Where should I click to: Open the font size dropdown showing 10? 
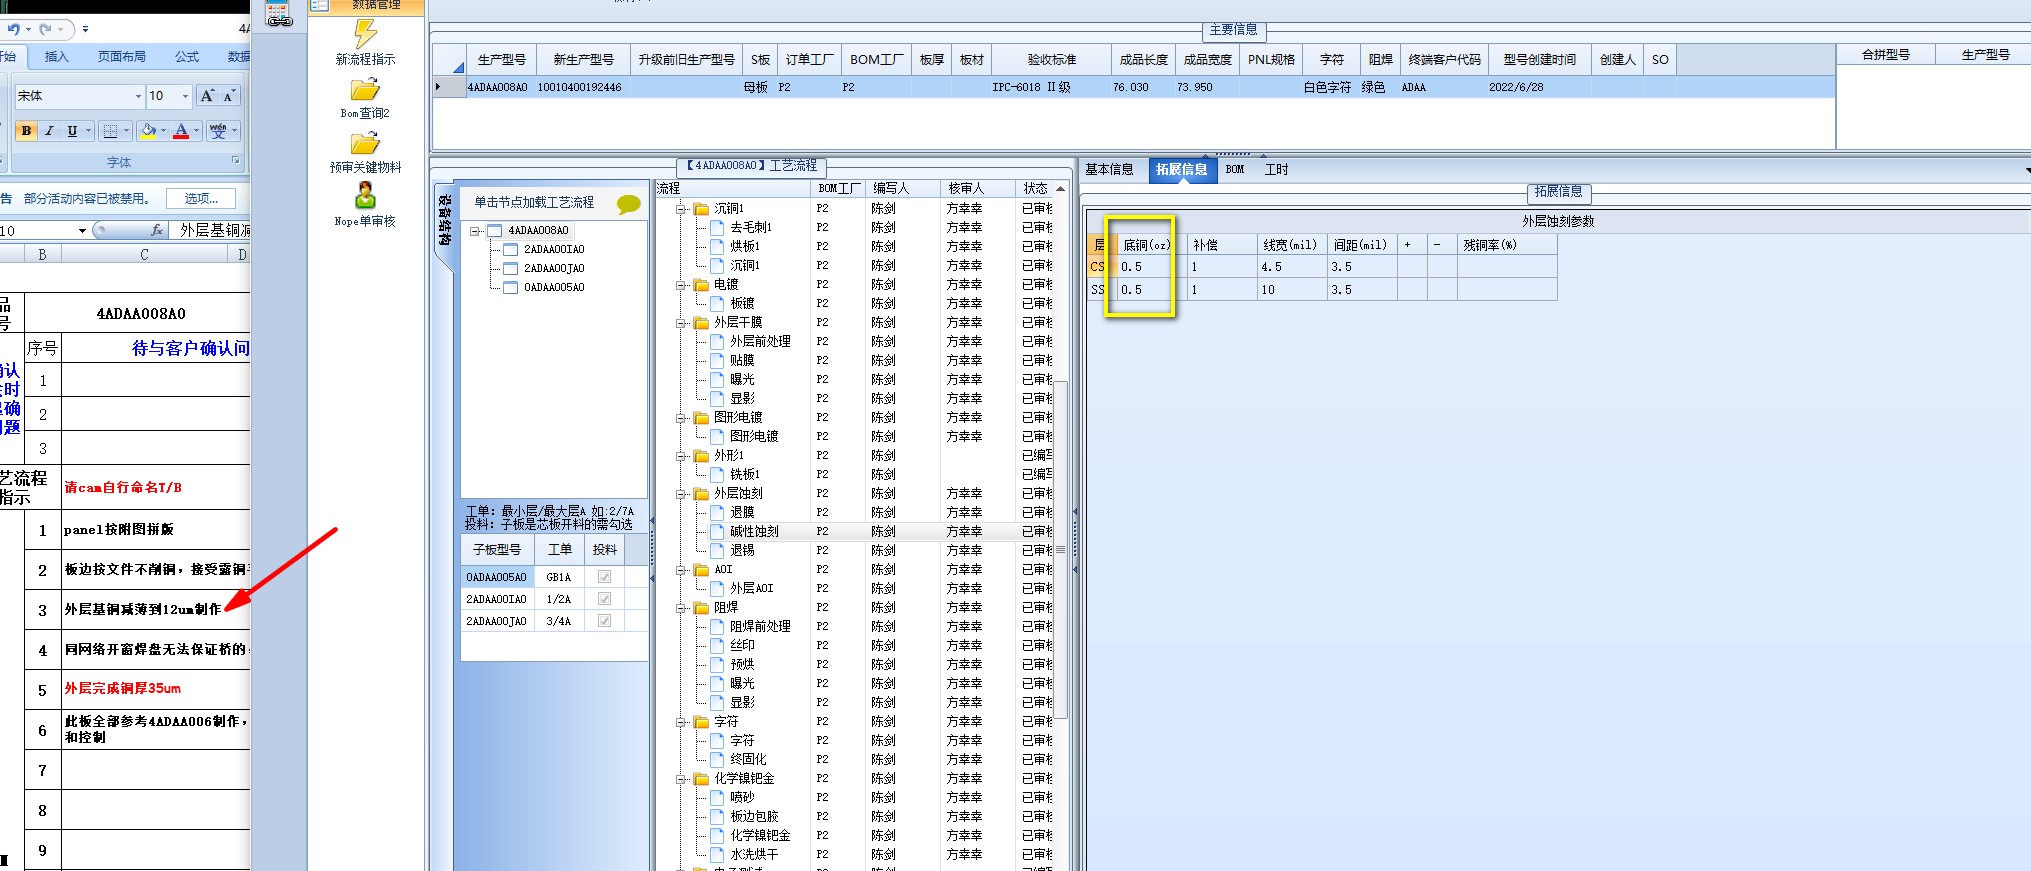185,96
